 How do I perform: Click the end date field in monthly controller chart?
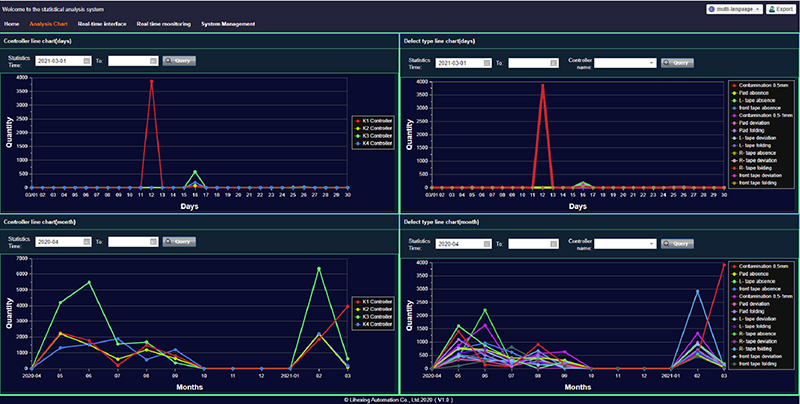coord(128,242)
